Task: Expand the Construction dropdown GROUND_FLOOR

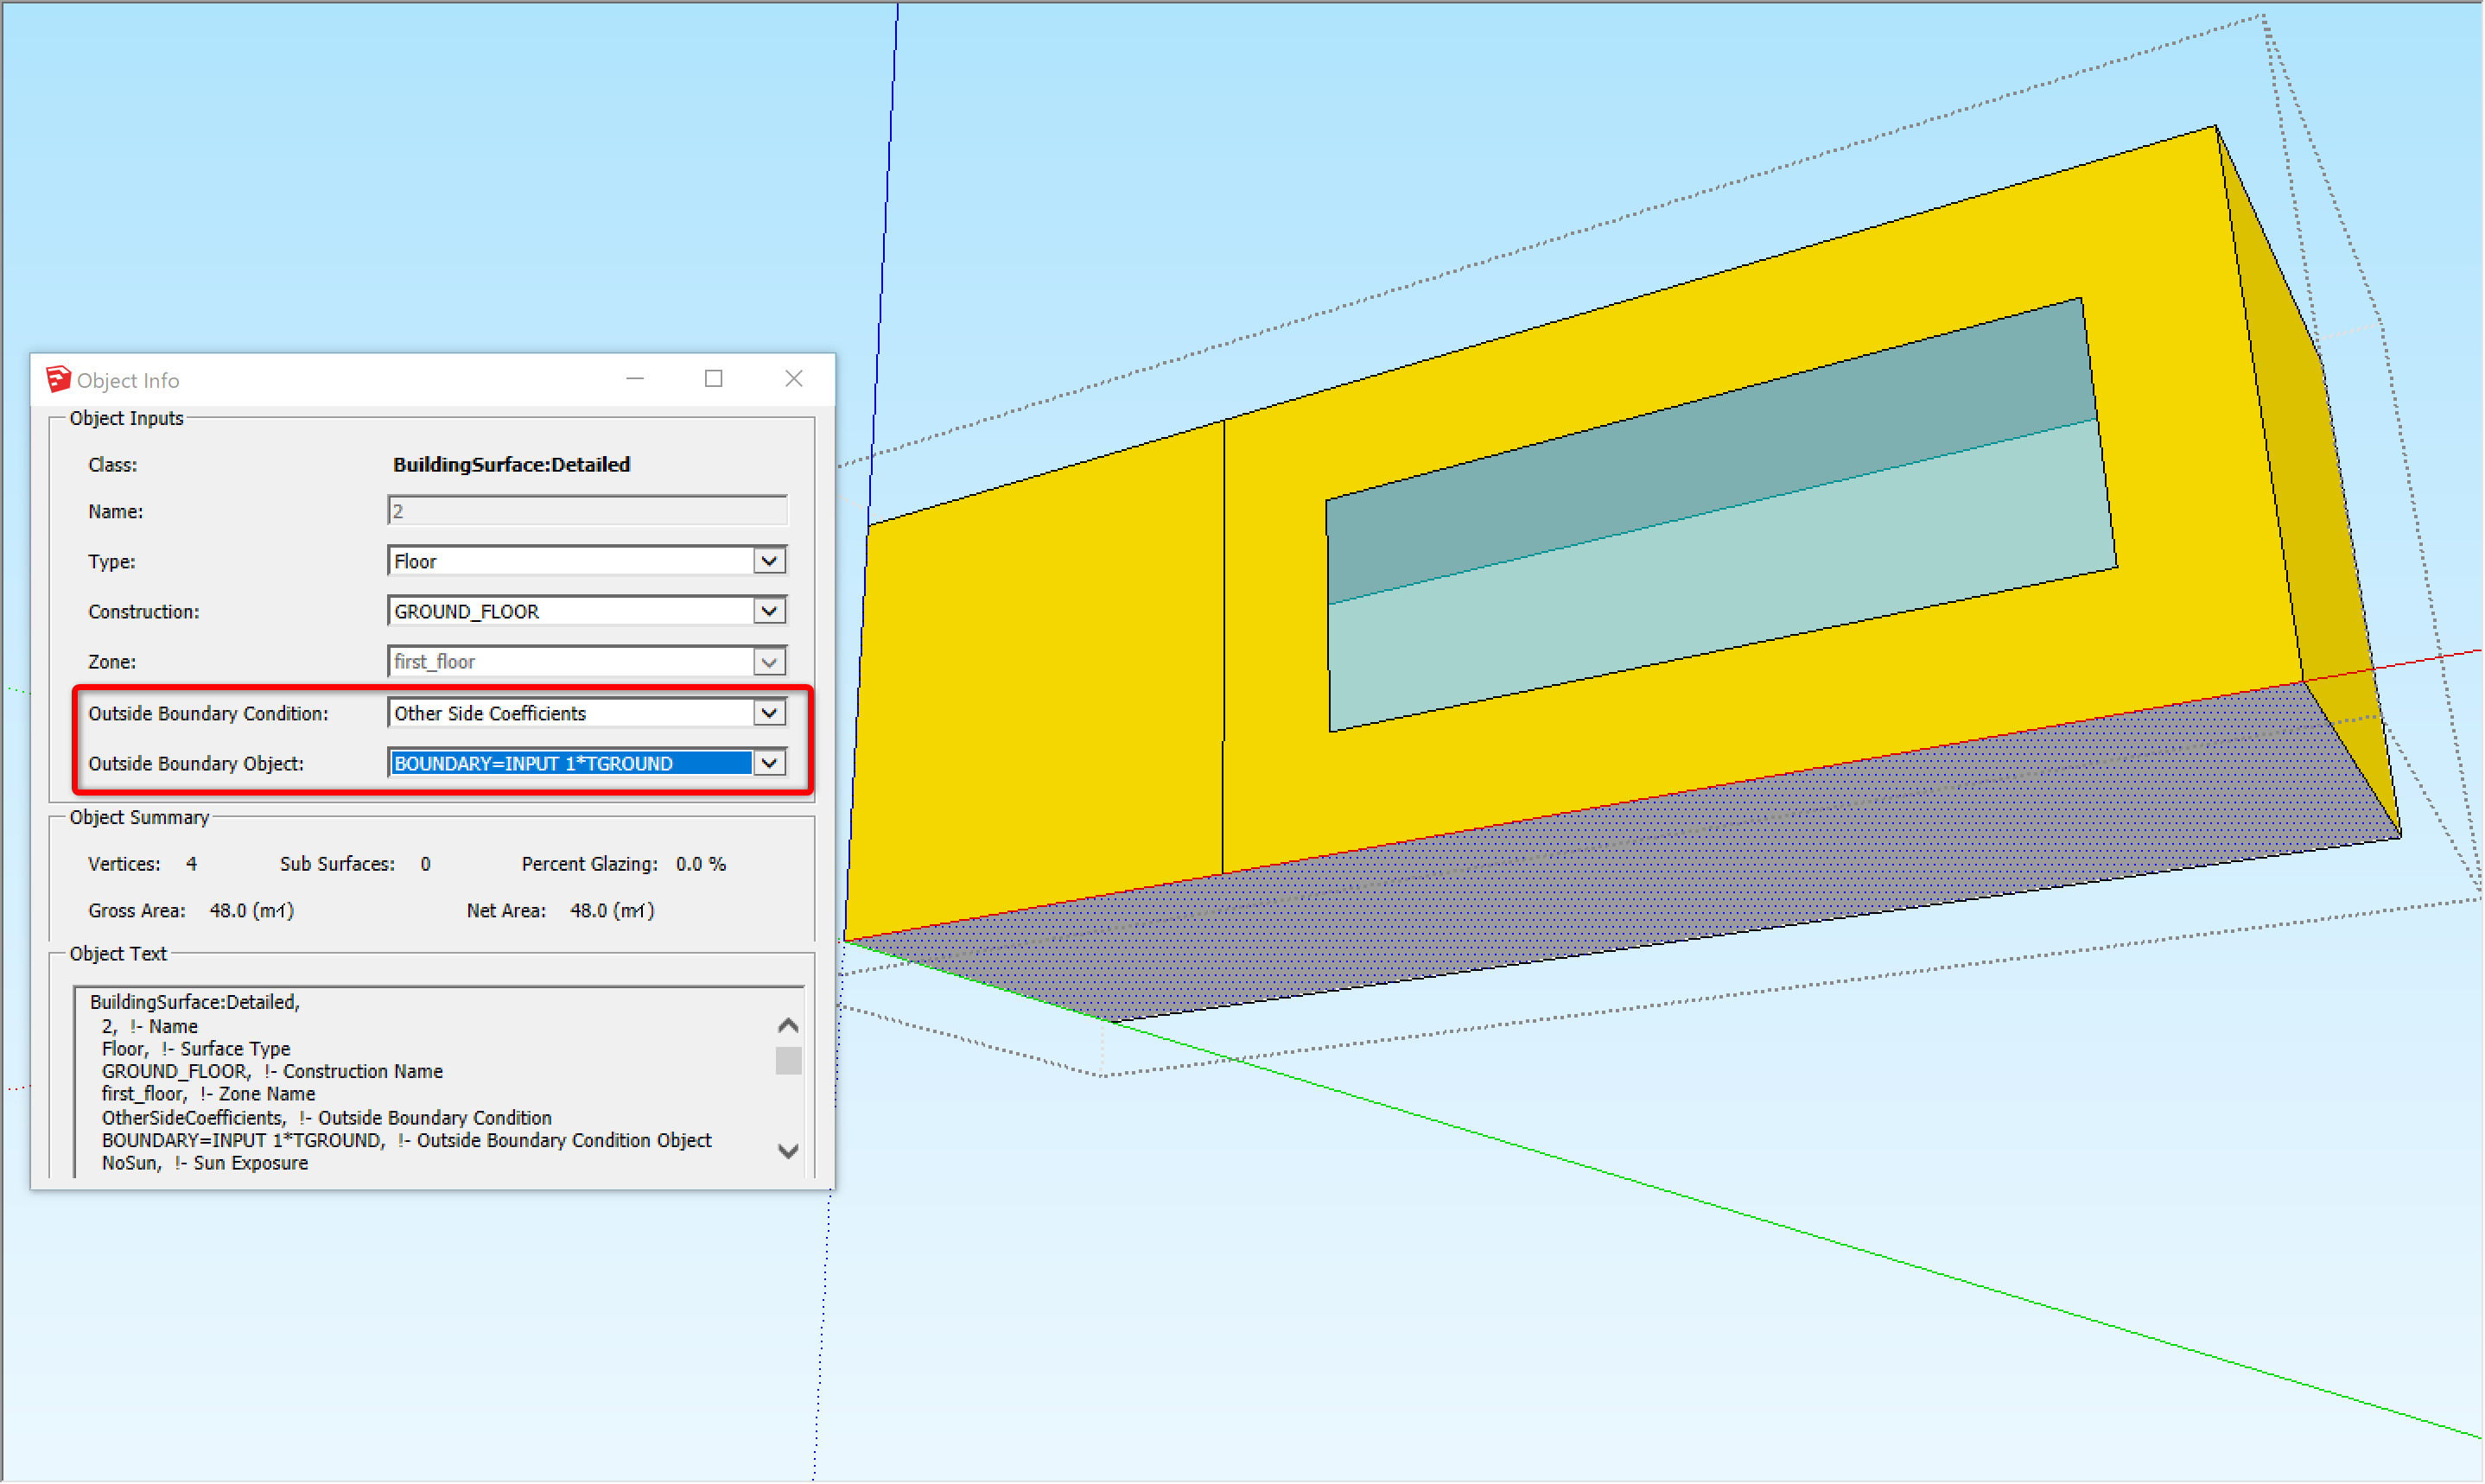Action: (x=769, y=612)
